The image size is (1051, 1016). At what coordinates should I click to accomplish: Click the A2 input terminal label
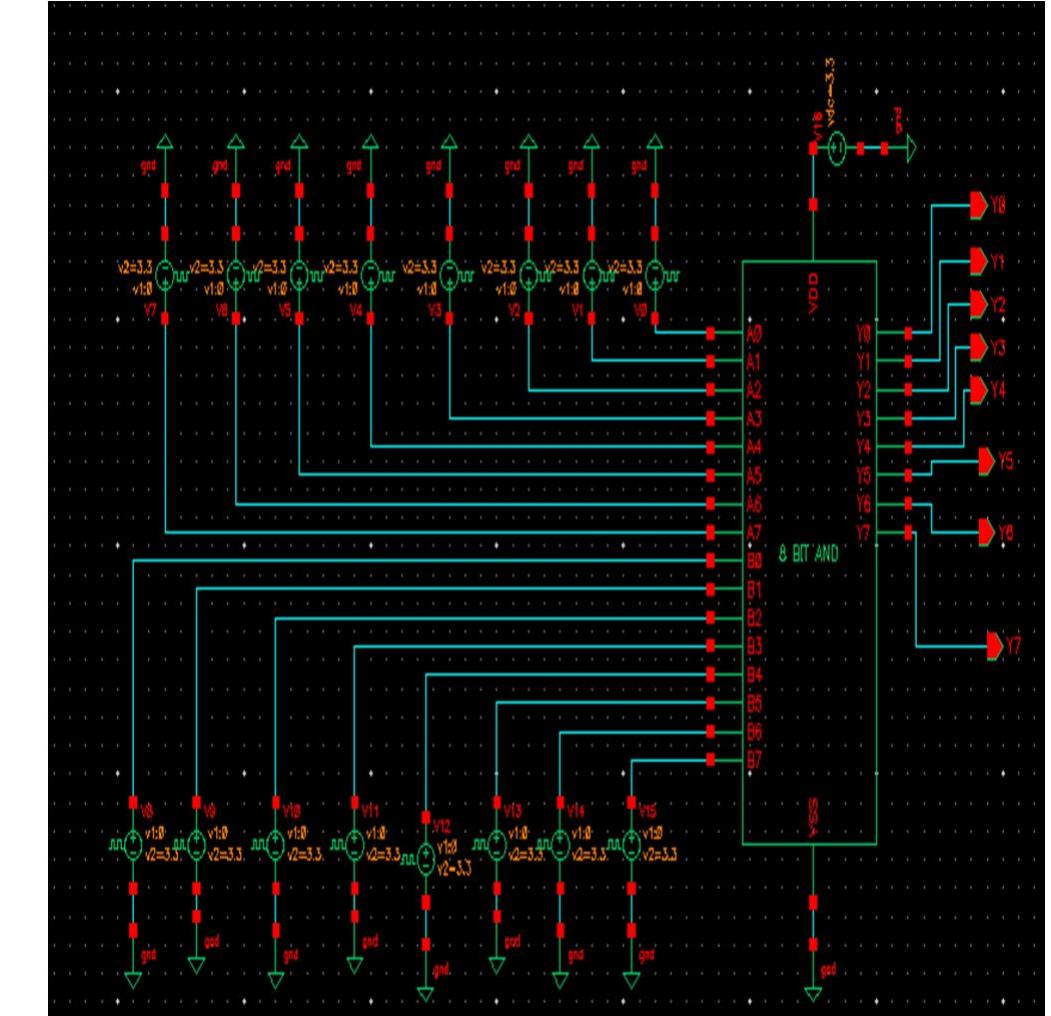point(754,390)
